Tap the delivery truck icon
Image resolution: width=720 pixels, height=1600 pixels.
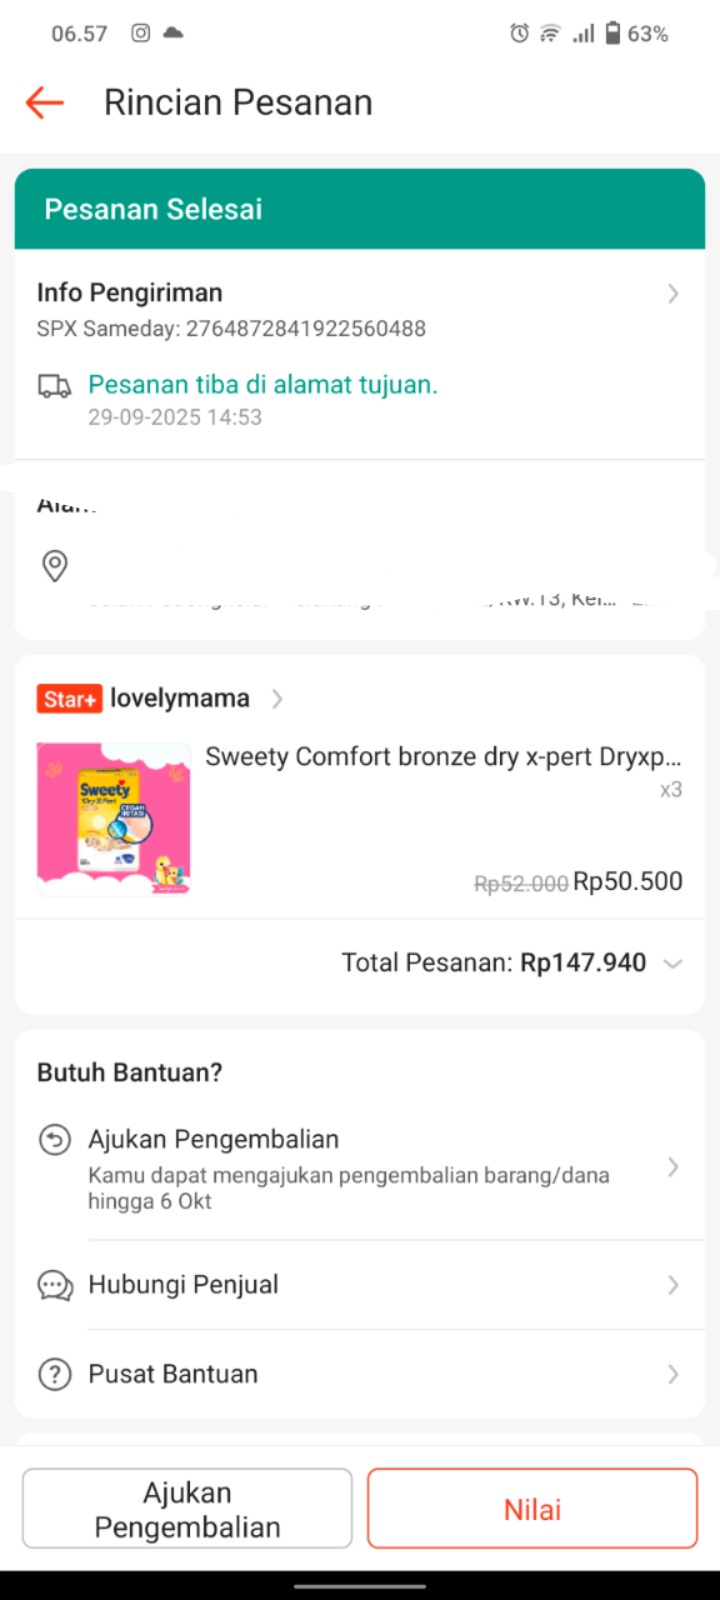click(x=55, y=386)
